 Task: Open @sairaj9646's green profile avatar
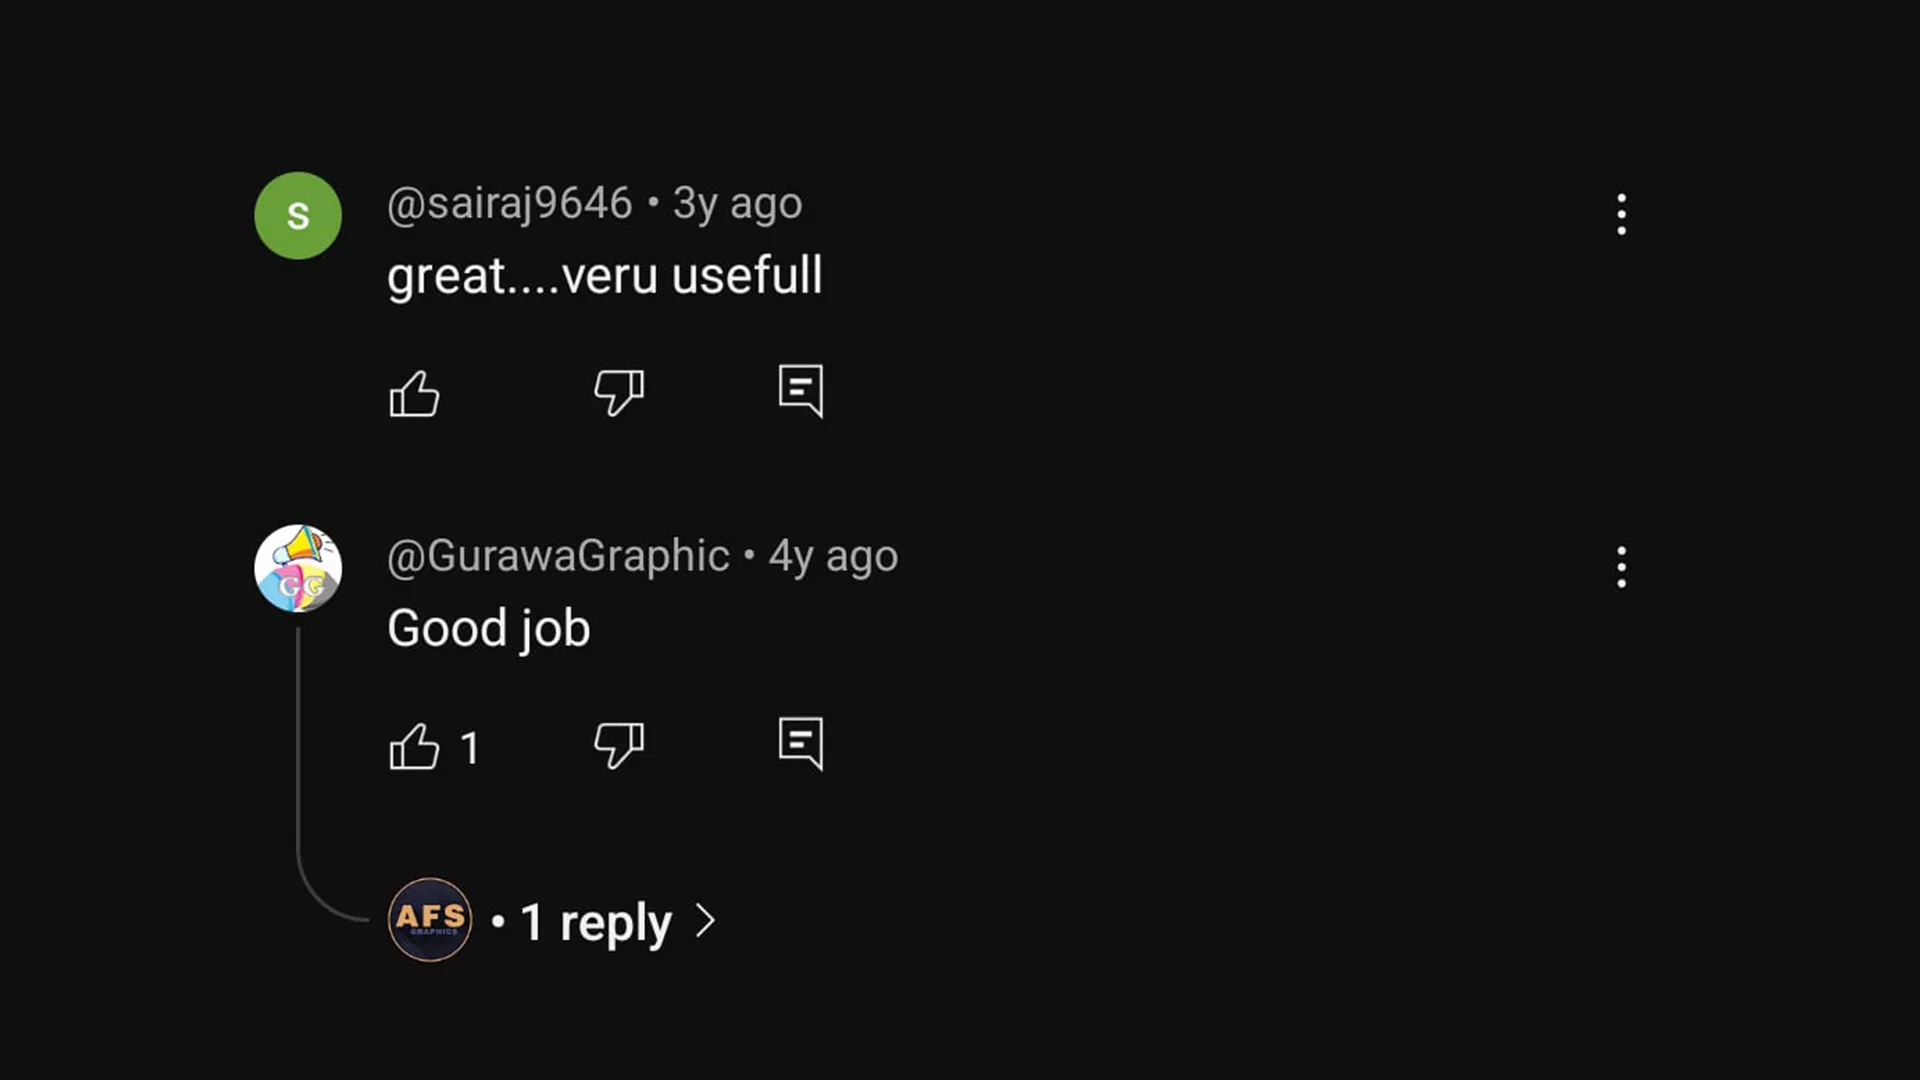[x=298, y=216]
